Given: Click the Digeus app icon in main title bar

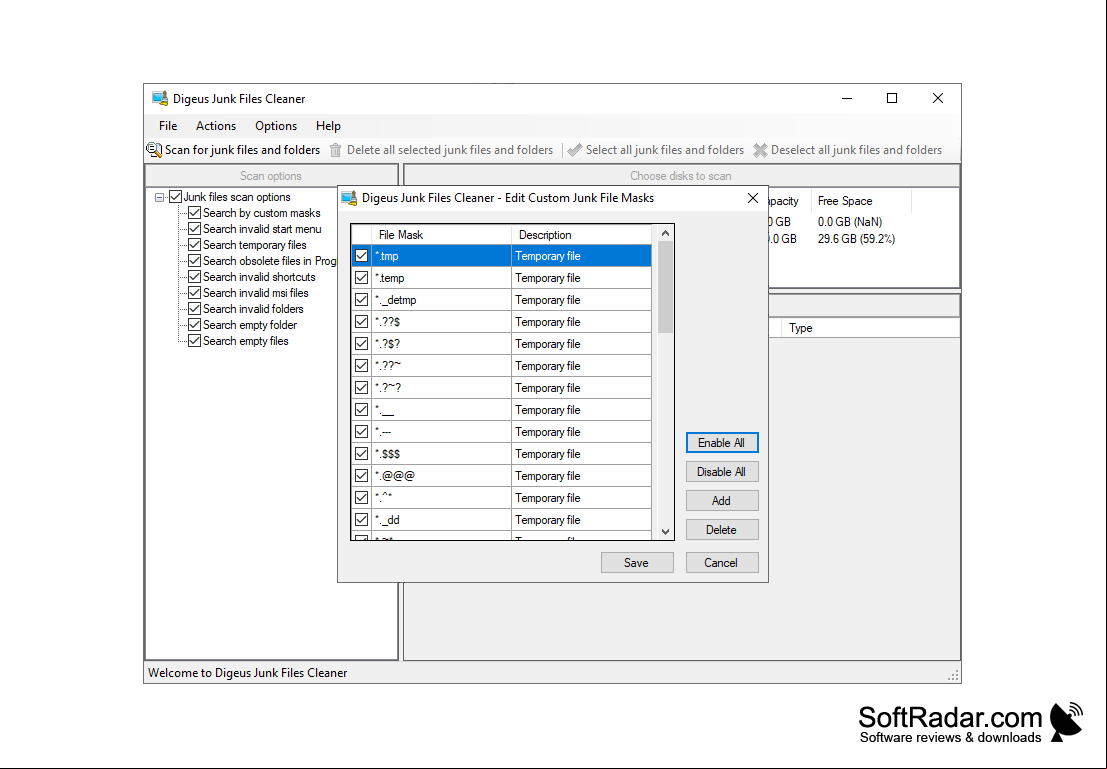Looking at the screenshot, I should (160, 98).
